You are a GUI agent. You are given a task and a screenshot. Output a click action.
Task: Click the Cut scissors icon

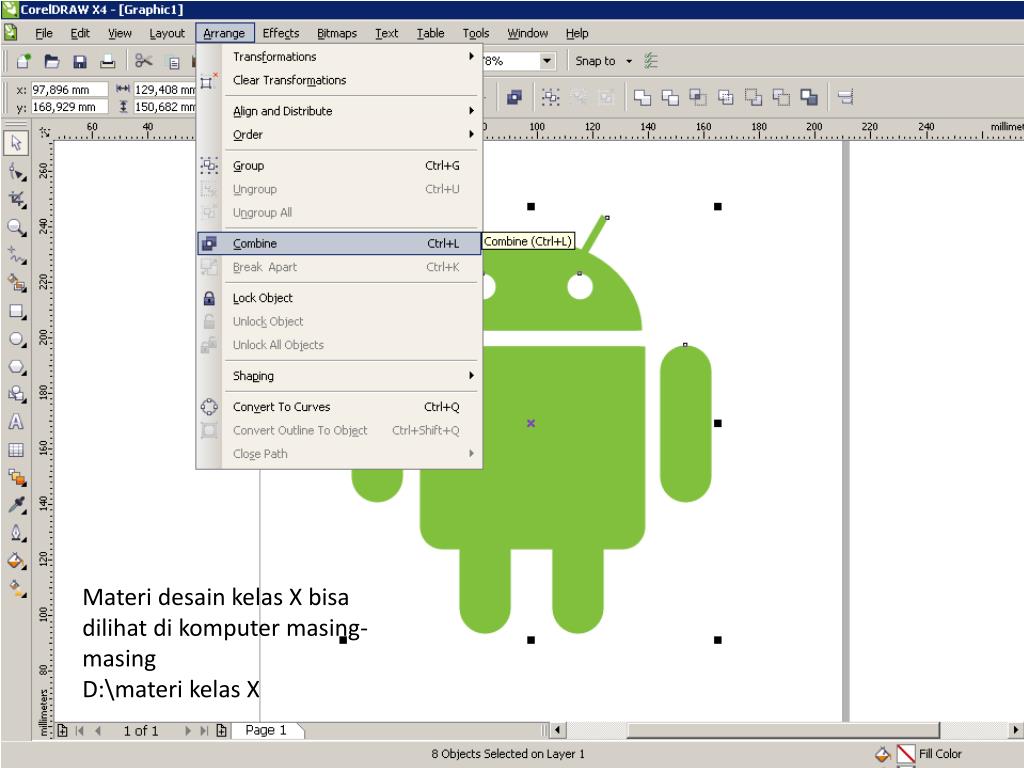[x=143, y=61]
